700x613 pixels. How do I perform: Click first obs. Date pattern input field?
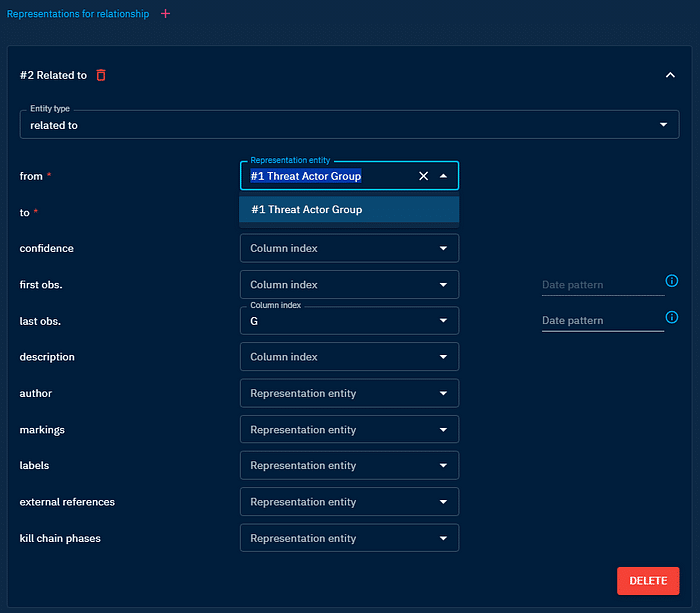tap(601, 285)
